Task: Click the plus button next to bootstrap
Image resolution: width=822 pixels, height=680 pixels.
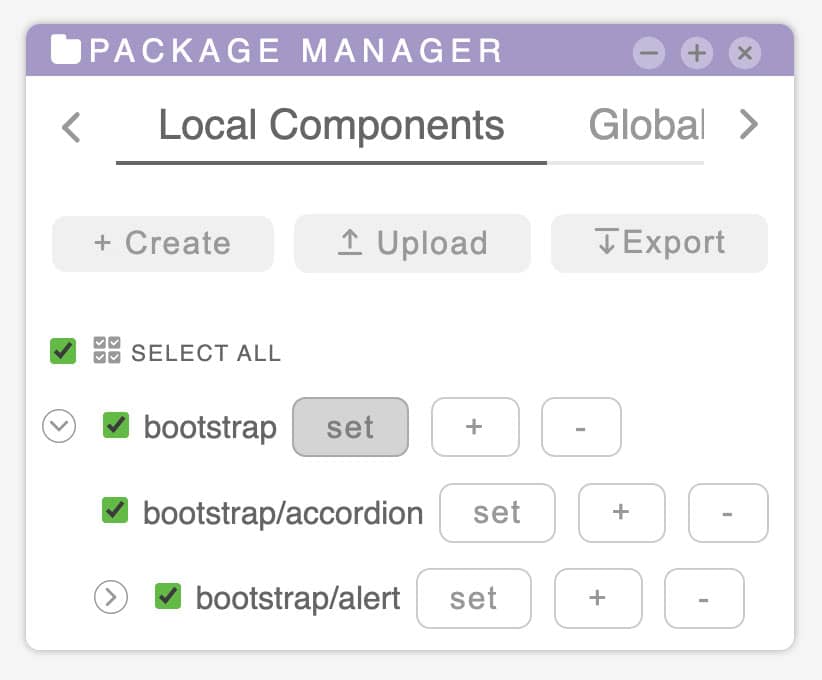Action: [475, 427]
